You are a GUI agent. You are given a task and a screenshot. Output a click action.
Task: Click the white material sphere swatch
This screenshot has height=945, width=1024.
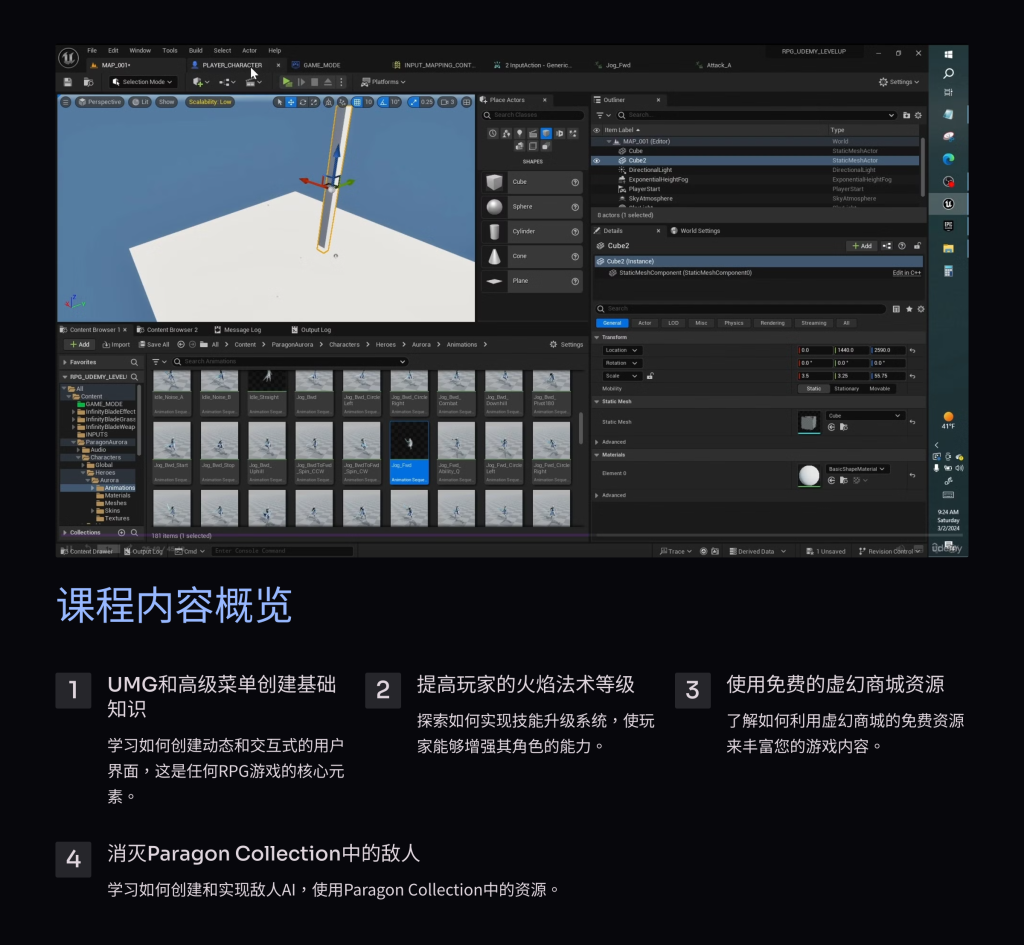pos(809,475)
